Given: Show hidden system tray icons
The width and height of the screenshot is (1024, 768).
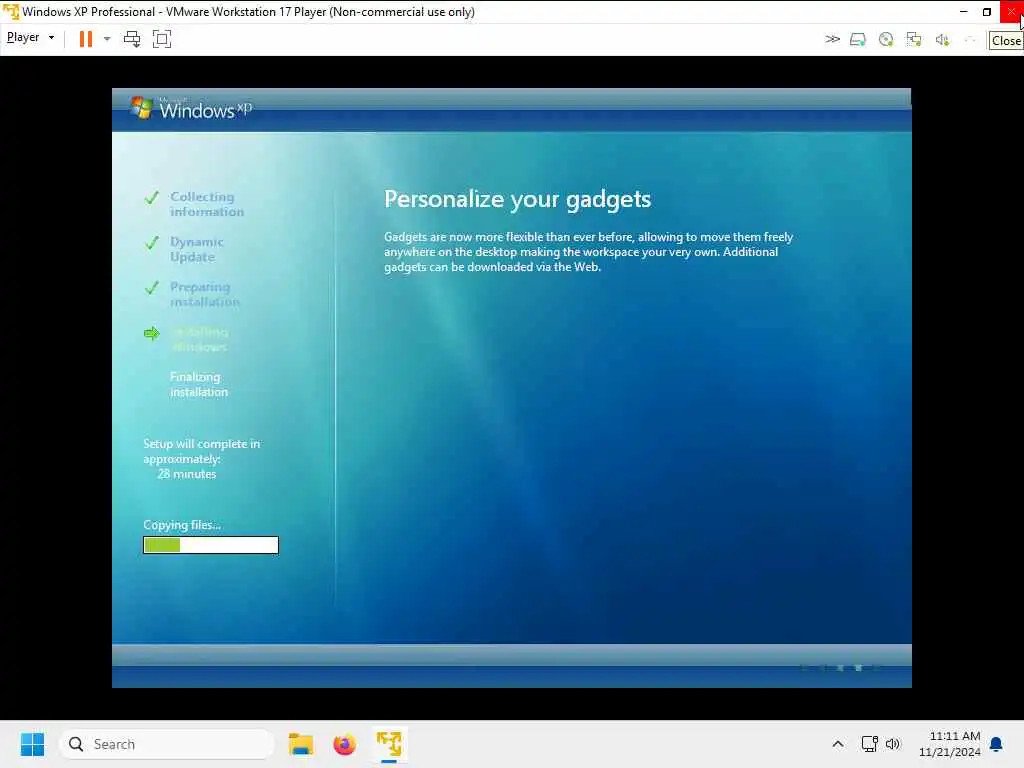Looking at the screenshot, I should (x=838, y=744).
